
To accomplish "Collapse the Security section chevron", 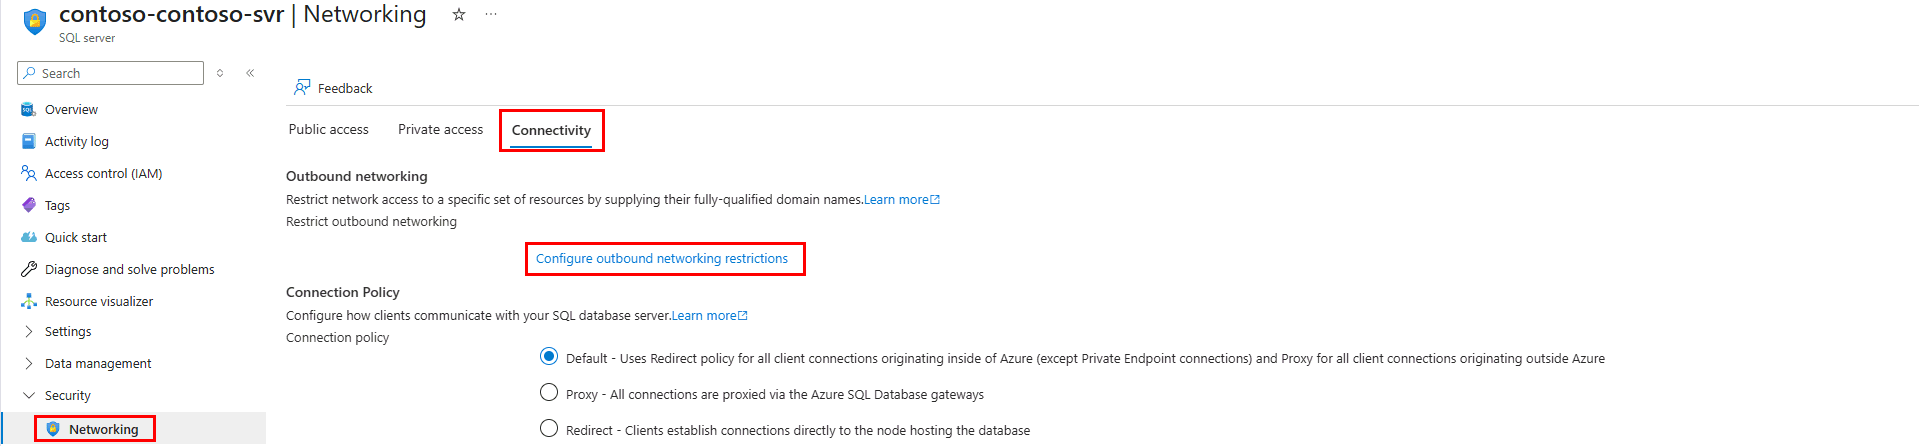I will [x=29, y=396].
